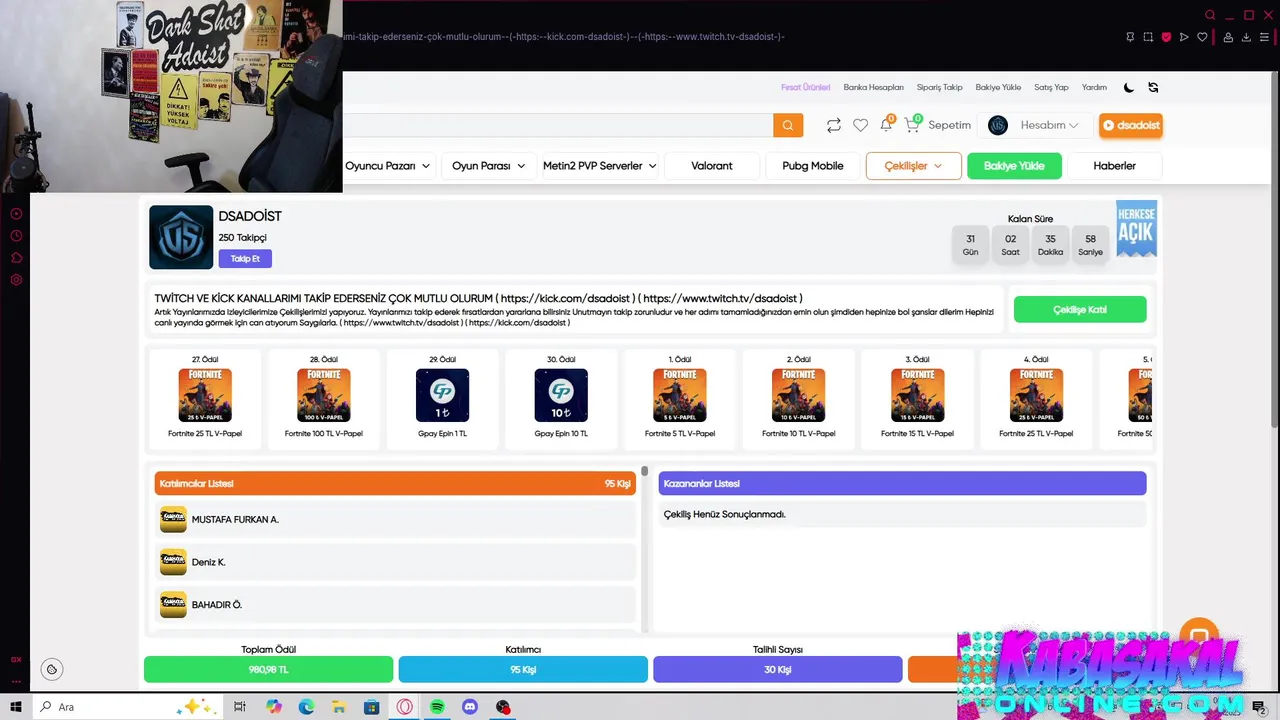Toggle dark mode moon icon

point(1129,87)
